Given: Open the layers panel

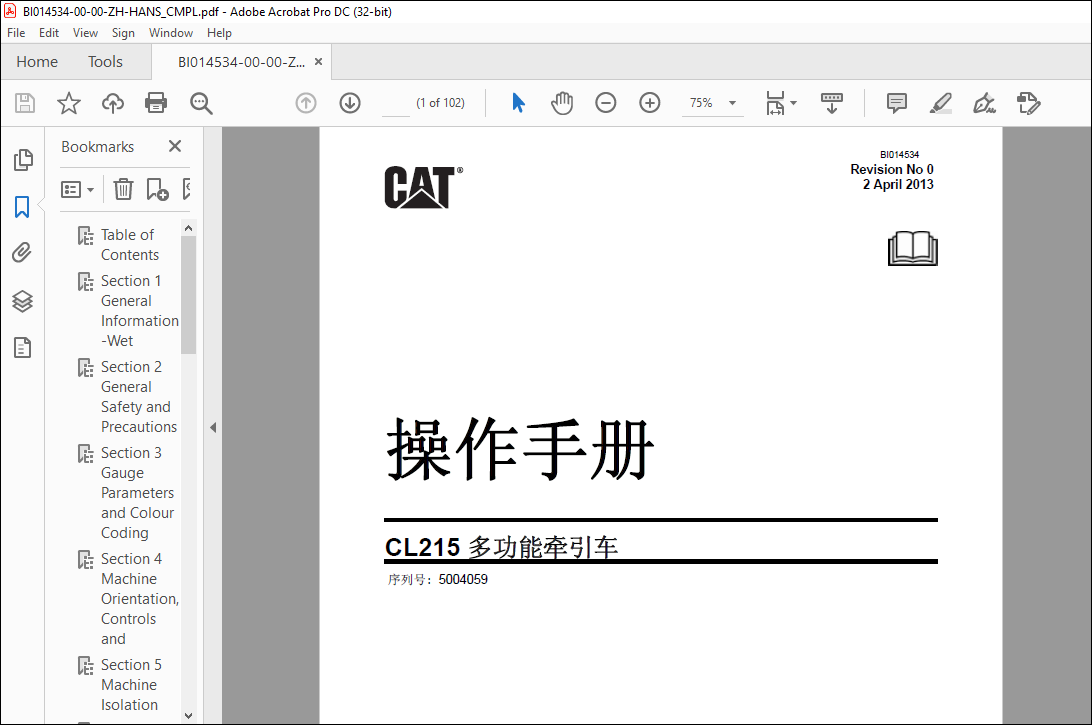Looking at the screenshot, I should coord(22,301).
